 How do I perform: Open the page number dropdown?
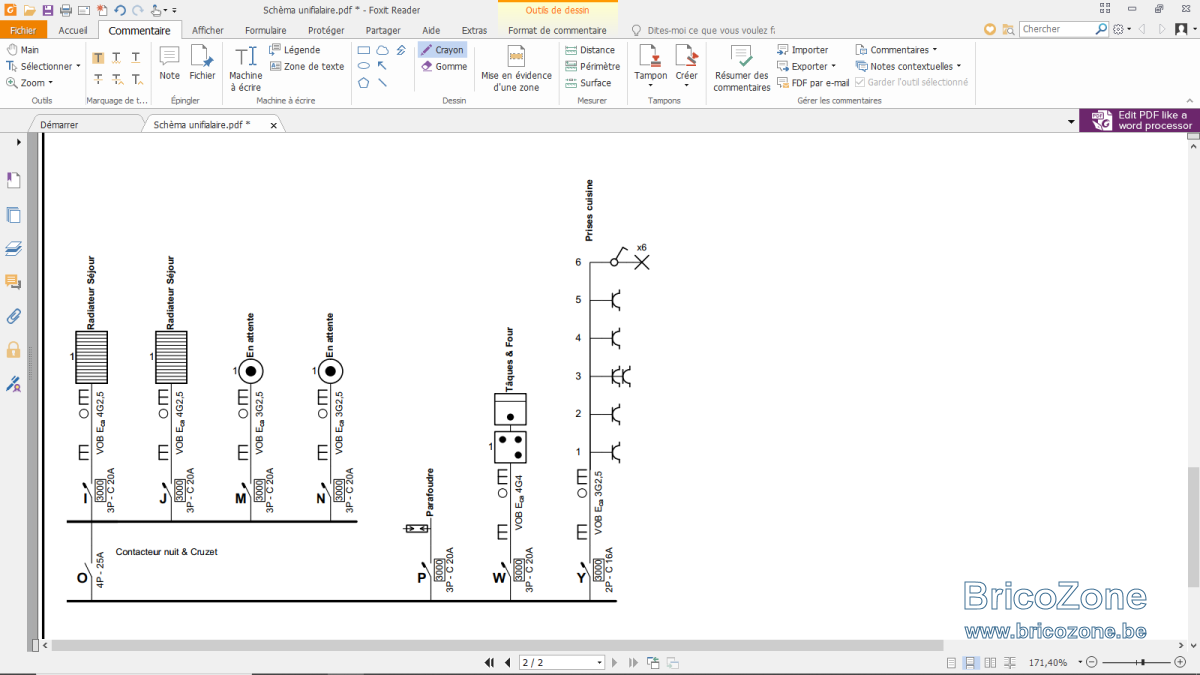pos(600,662)
